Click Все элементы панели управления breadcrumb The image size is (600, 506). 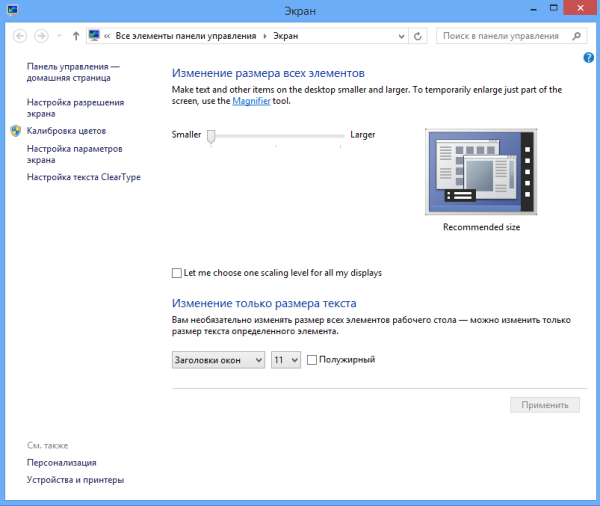click(186, 36)
